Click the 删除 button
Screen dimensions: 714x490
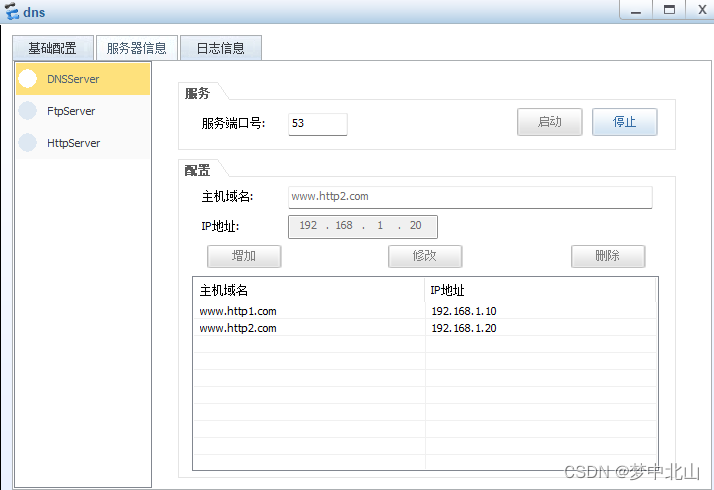click(608, 256)
